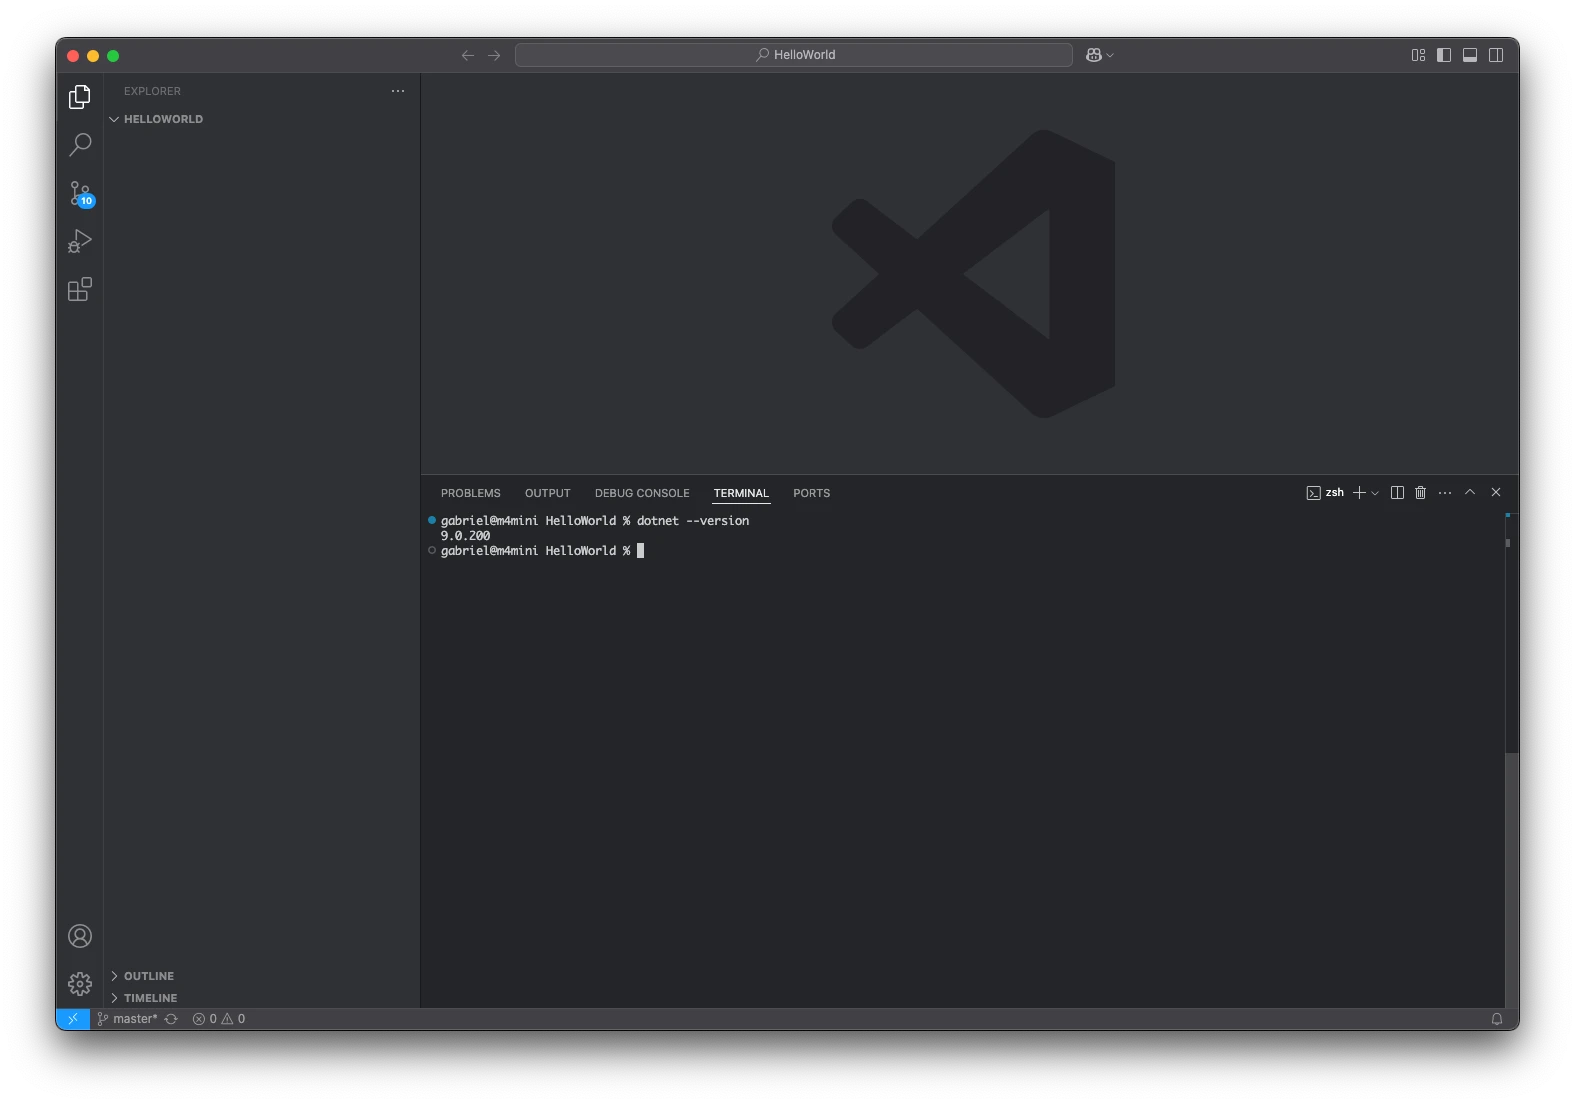Switch to the DEBUG CONSOLE tab

pos(642,493)
